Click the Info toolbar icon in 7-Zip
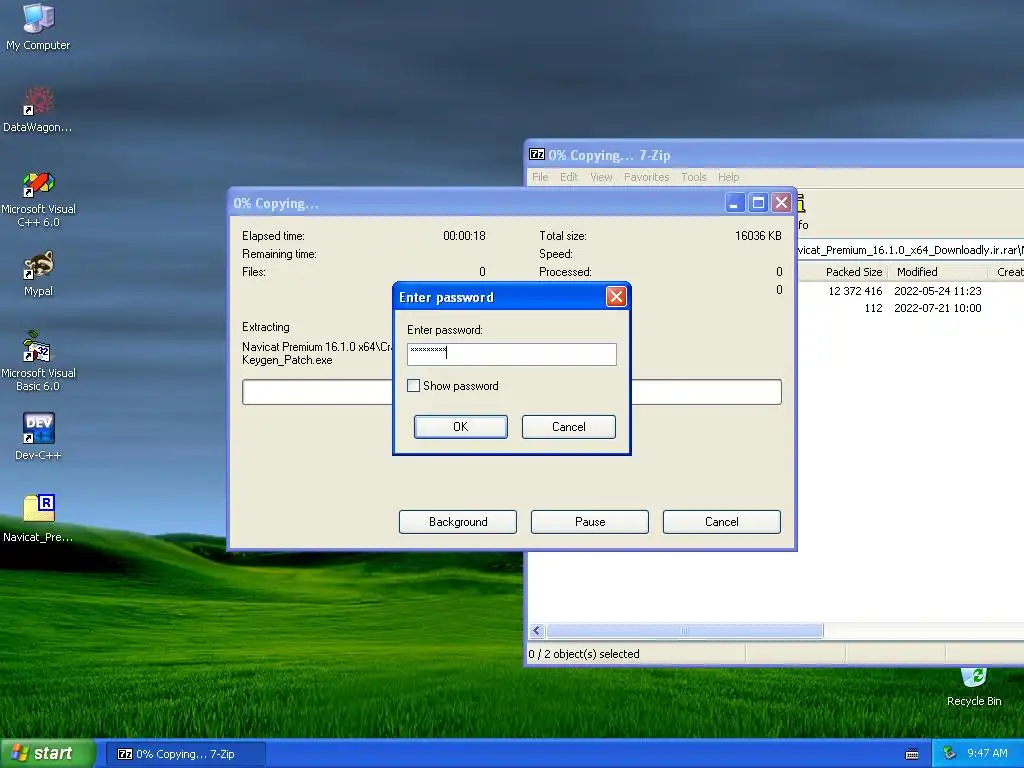The width and height of the screenshot is (1024, 768). click(801, 212)
